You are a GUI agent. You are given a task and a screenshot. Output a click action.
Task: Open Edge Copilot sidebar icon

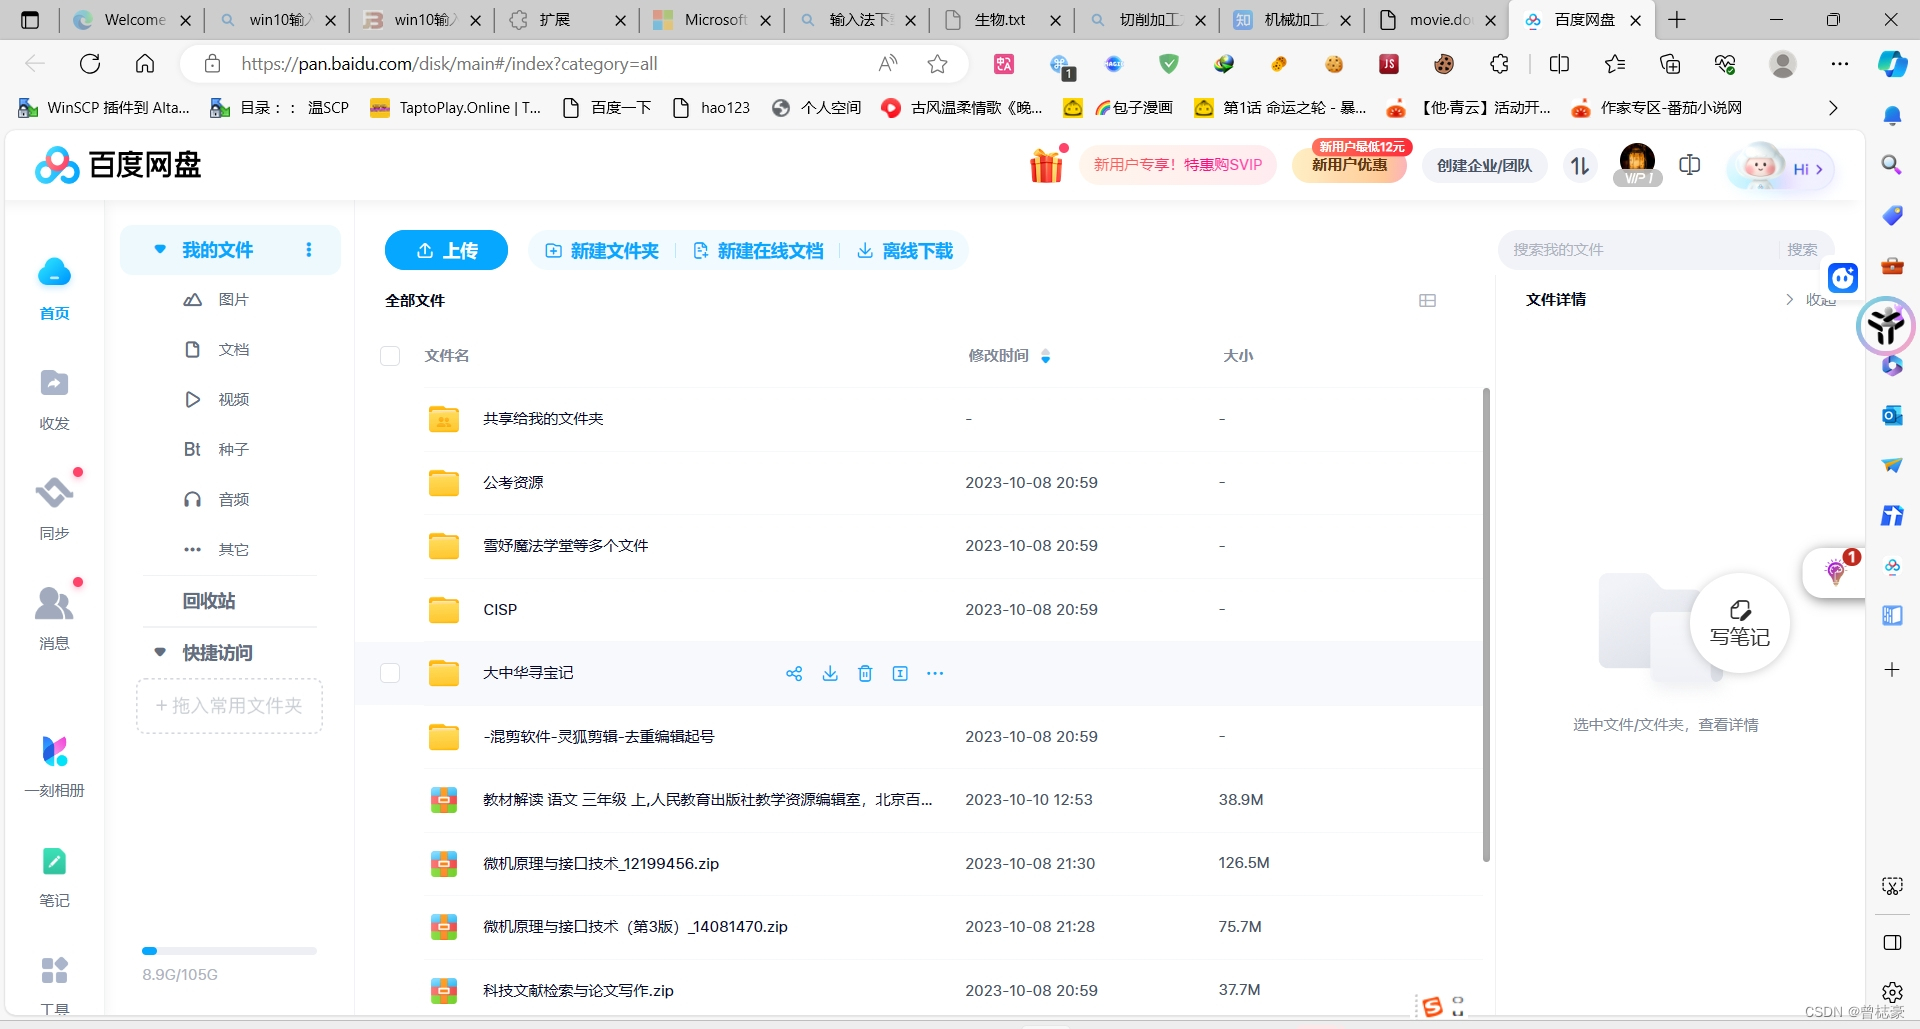coord(1892,64)
